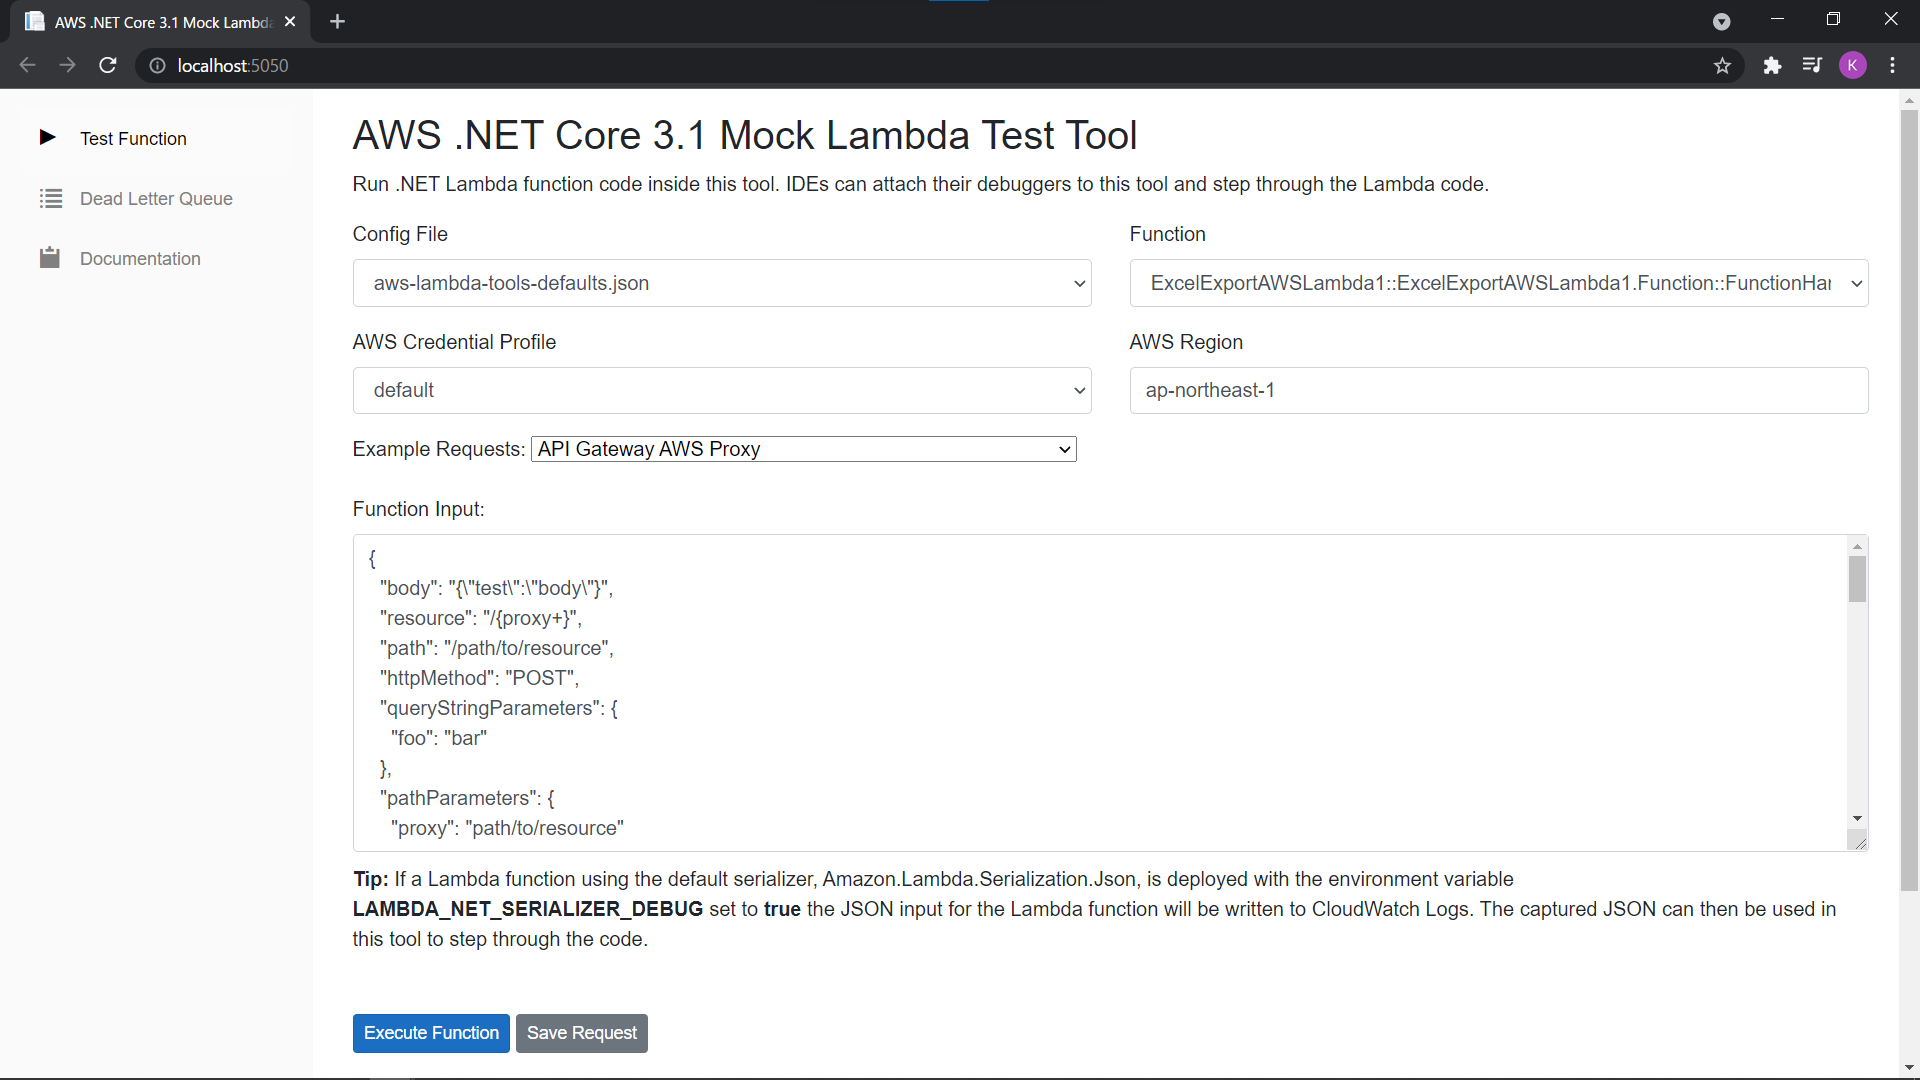Screen dimensions: 1920x1080
Task: Go forward using the browser forward arrow
Action: (x=67, y=65)
